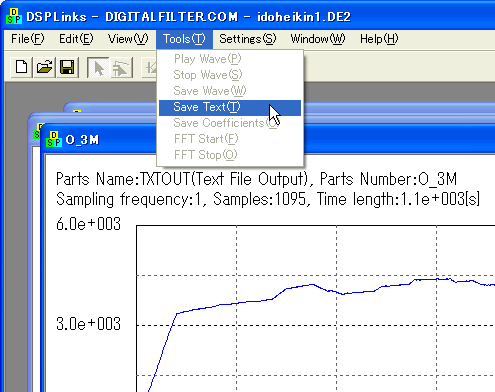The height and width of the screenshot is (392, 495).
Task: Open the Help(H) menu
Action: (379, 39)
